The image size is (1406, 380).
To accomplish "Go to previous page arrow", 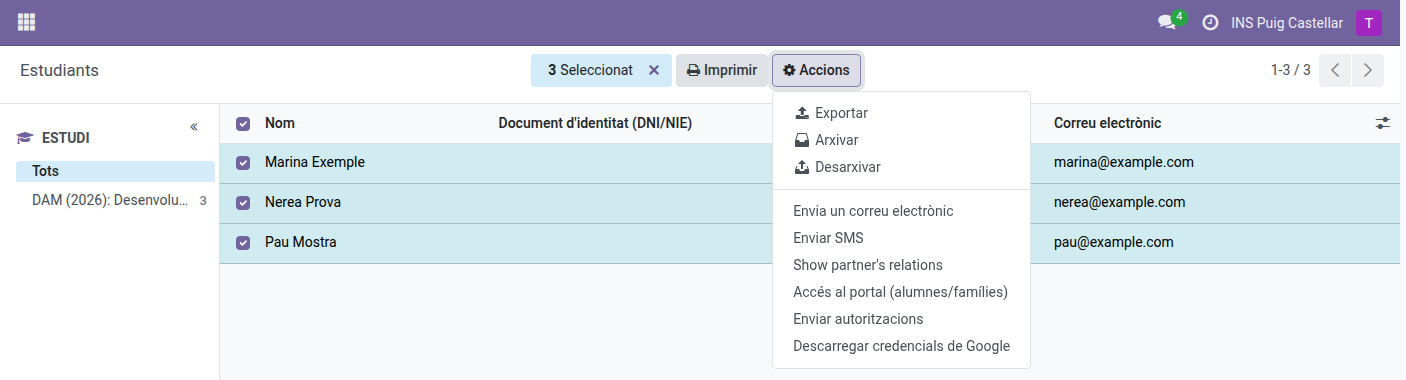I will point(1335,70).
